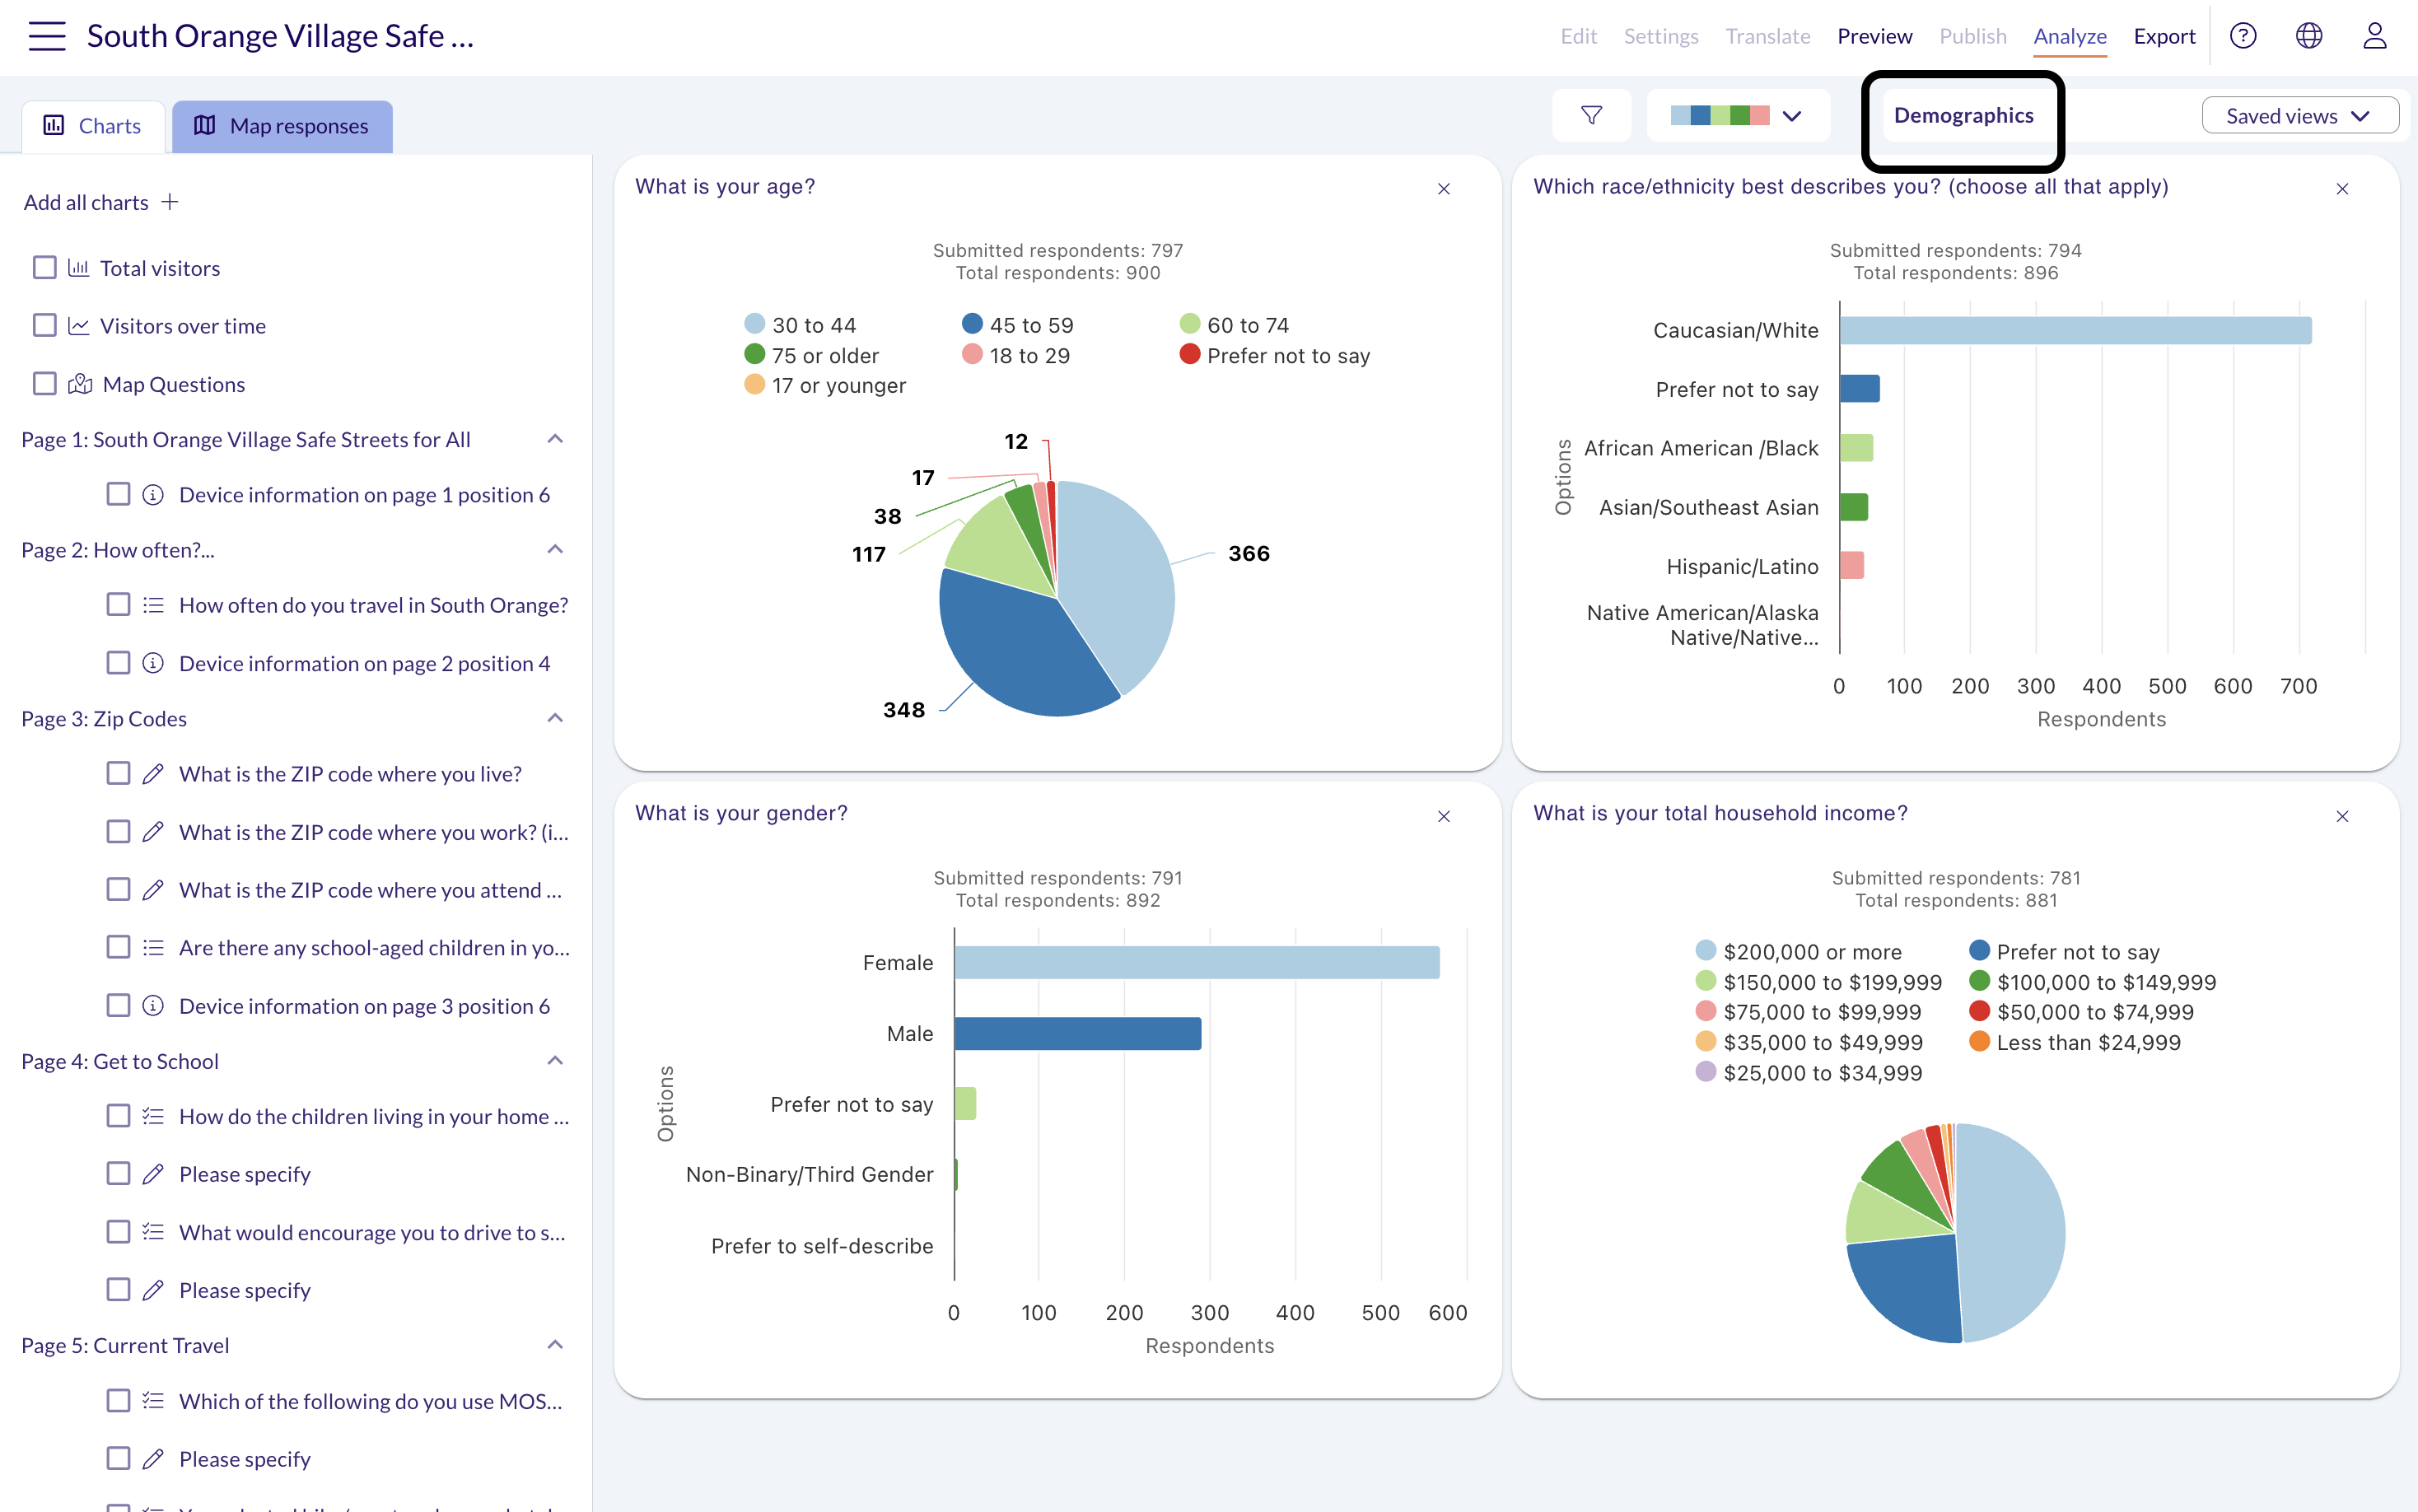
Task: Open the Edit menu item
Action: [1578, 36]
